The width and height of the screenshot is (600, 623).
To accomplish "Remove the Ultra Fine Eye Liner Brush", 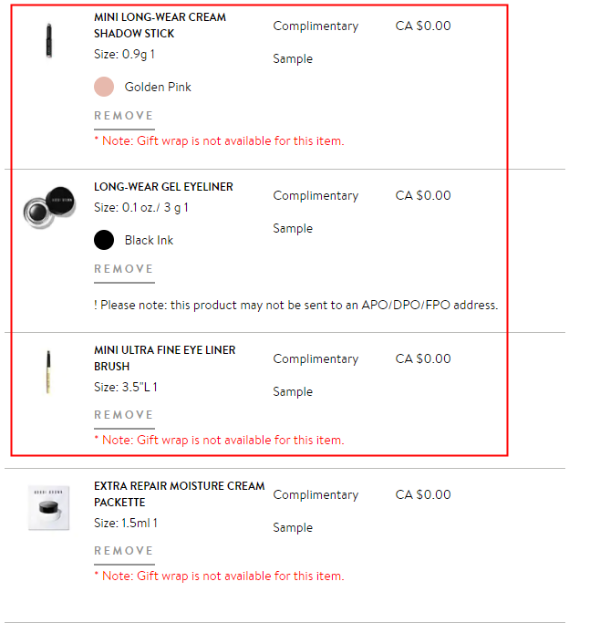I will click(x=124, y=415).
